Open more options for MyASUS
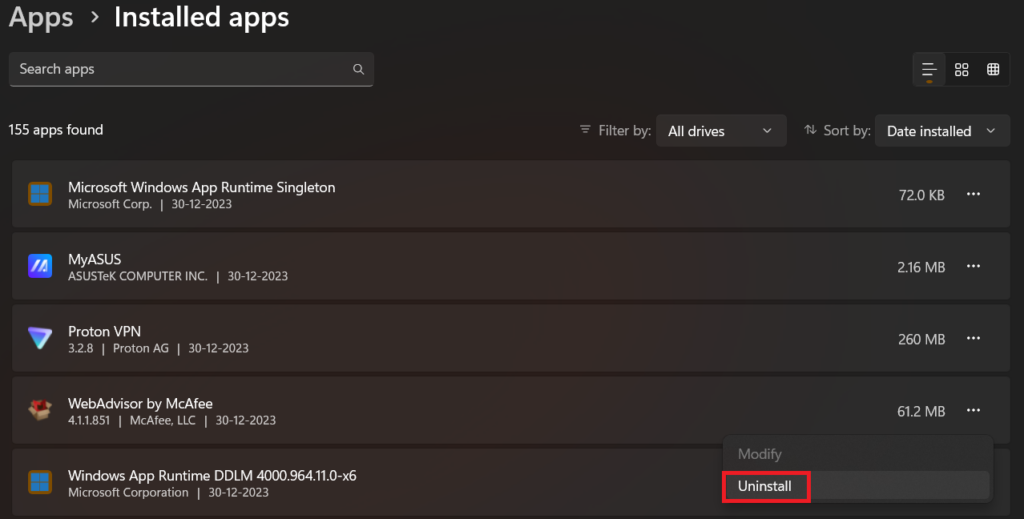This screenshot has height=519, width=1024. 973,267
